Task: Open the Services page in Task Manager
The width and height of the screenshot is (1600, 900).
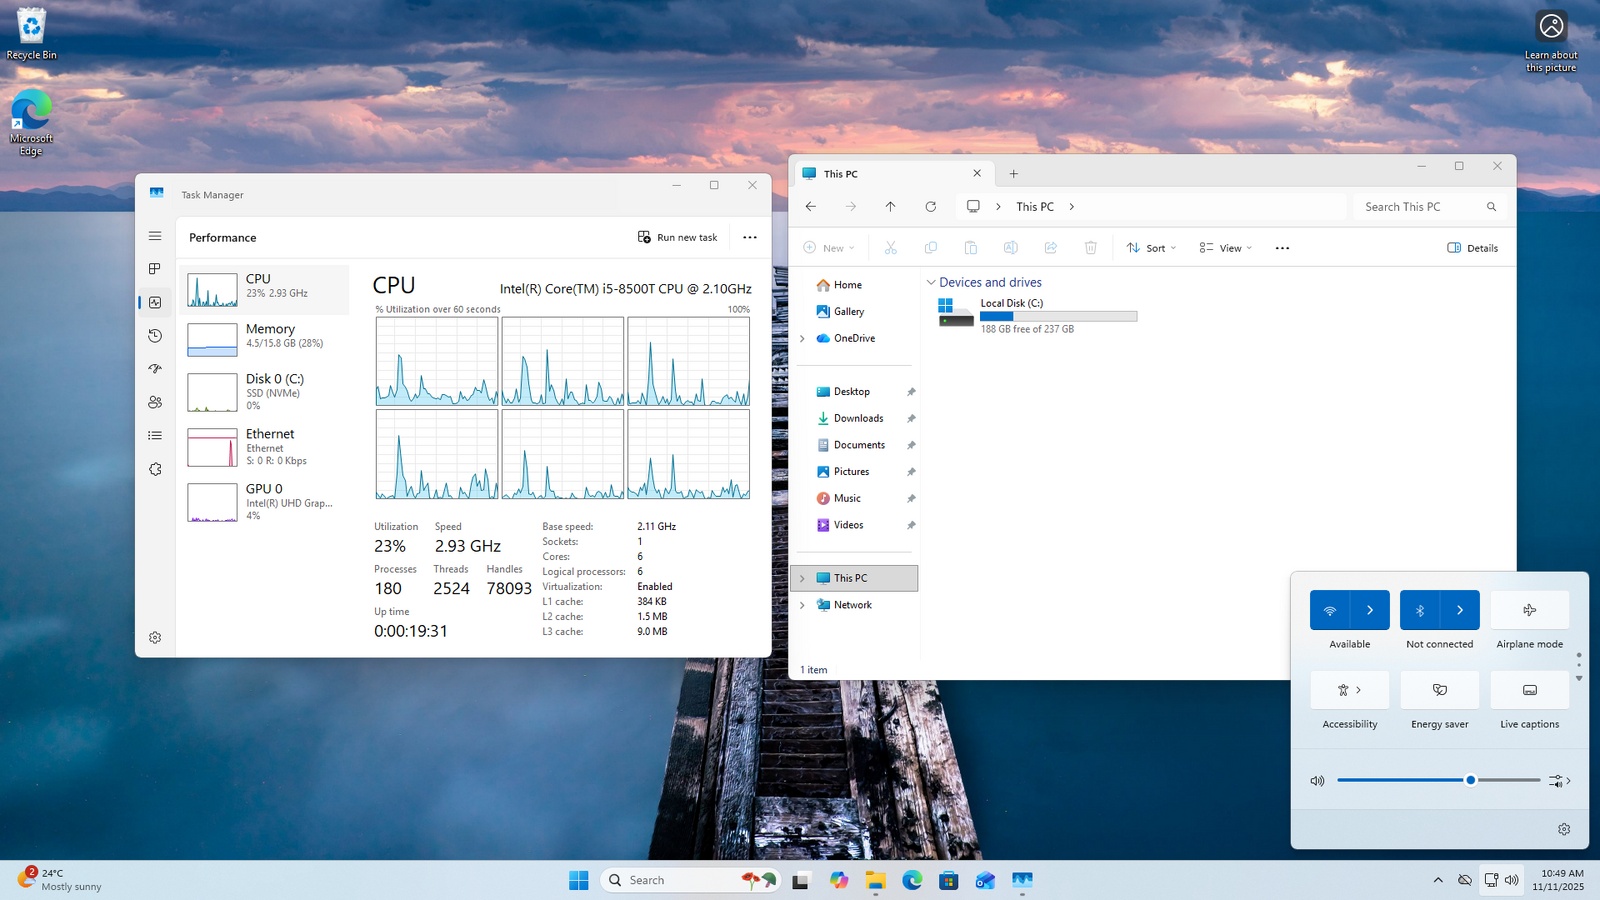Action: tap(155, 469)
